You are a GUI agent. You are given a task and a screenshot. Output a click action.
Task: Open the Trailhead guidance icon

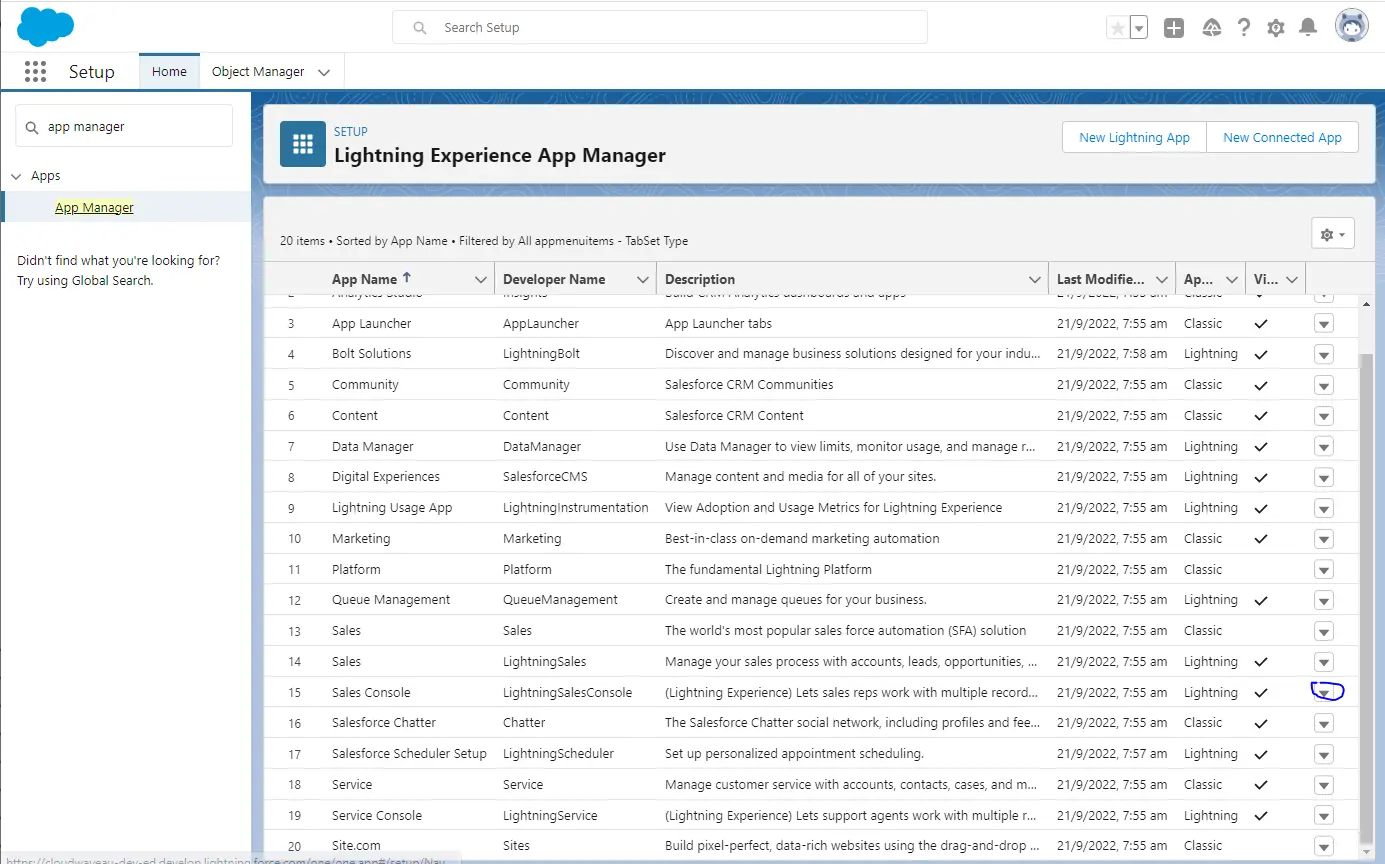[1211, 28]
